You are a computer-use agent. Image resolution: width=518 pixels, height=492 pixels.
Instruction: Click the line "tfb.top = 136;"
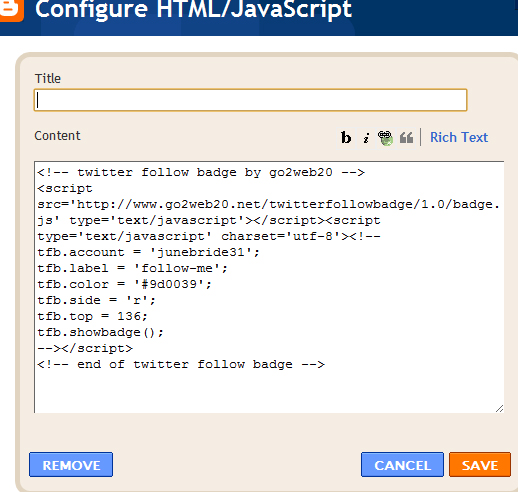point(92,316)
